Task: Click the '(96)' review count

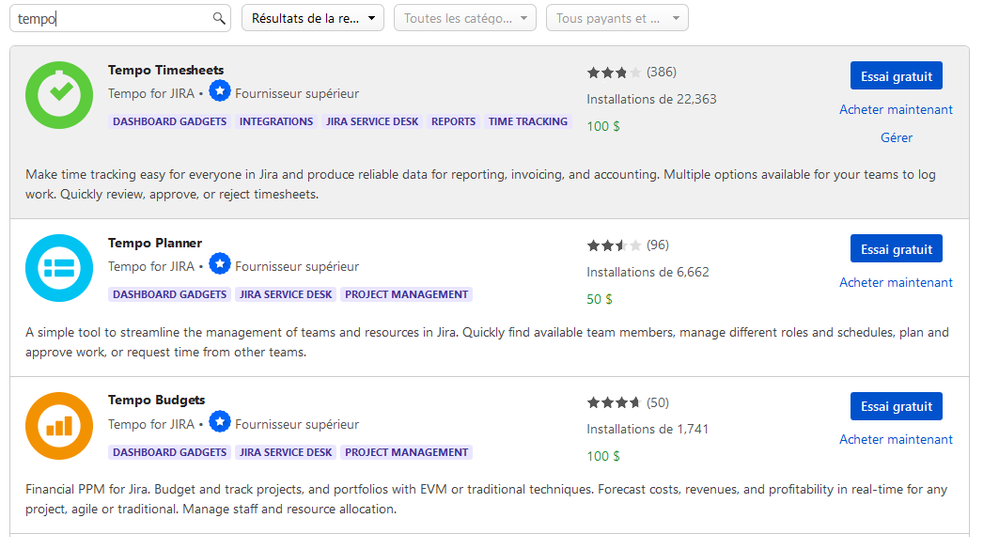Action: [x=658, y=245]
